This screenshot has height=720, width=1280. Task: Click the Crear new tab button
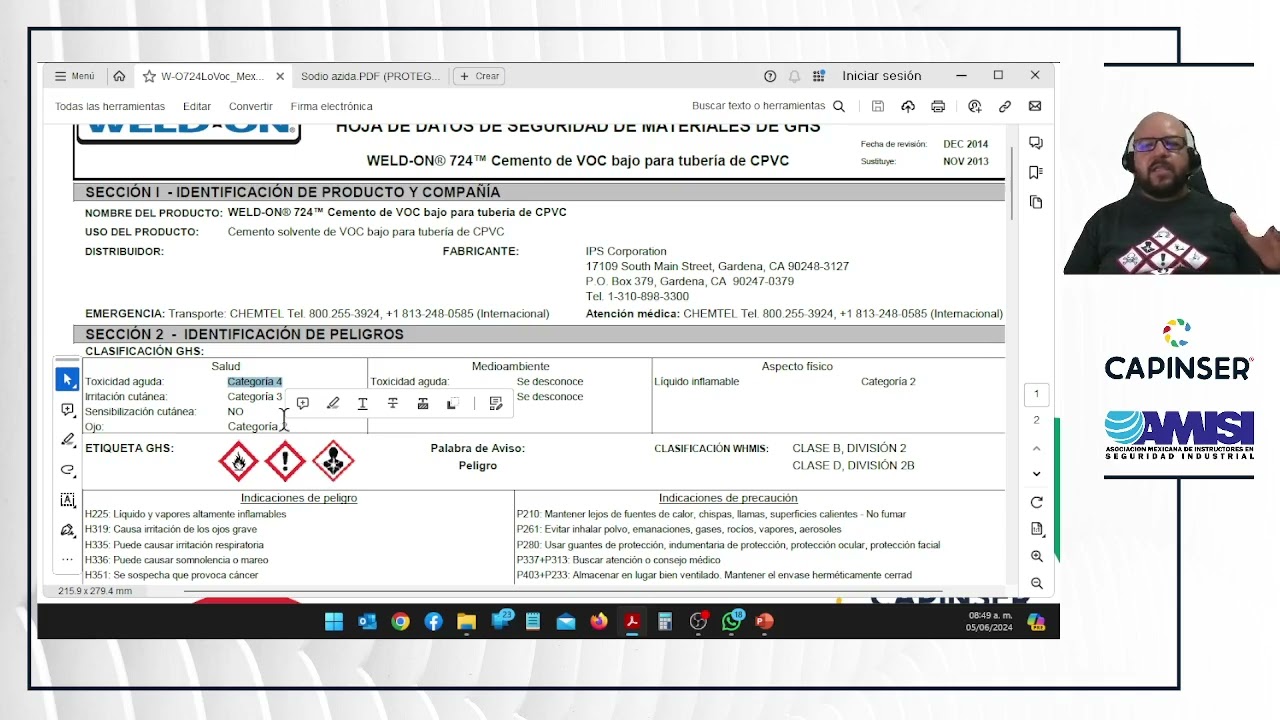click(479, 76)
